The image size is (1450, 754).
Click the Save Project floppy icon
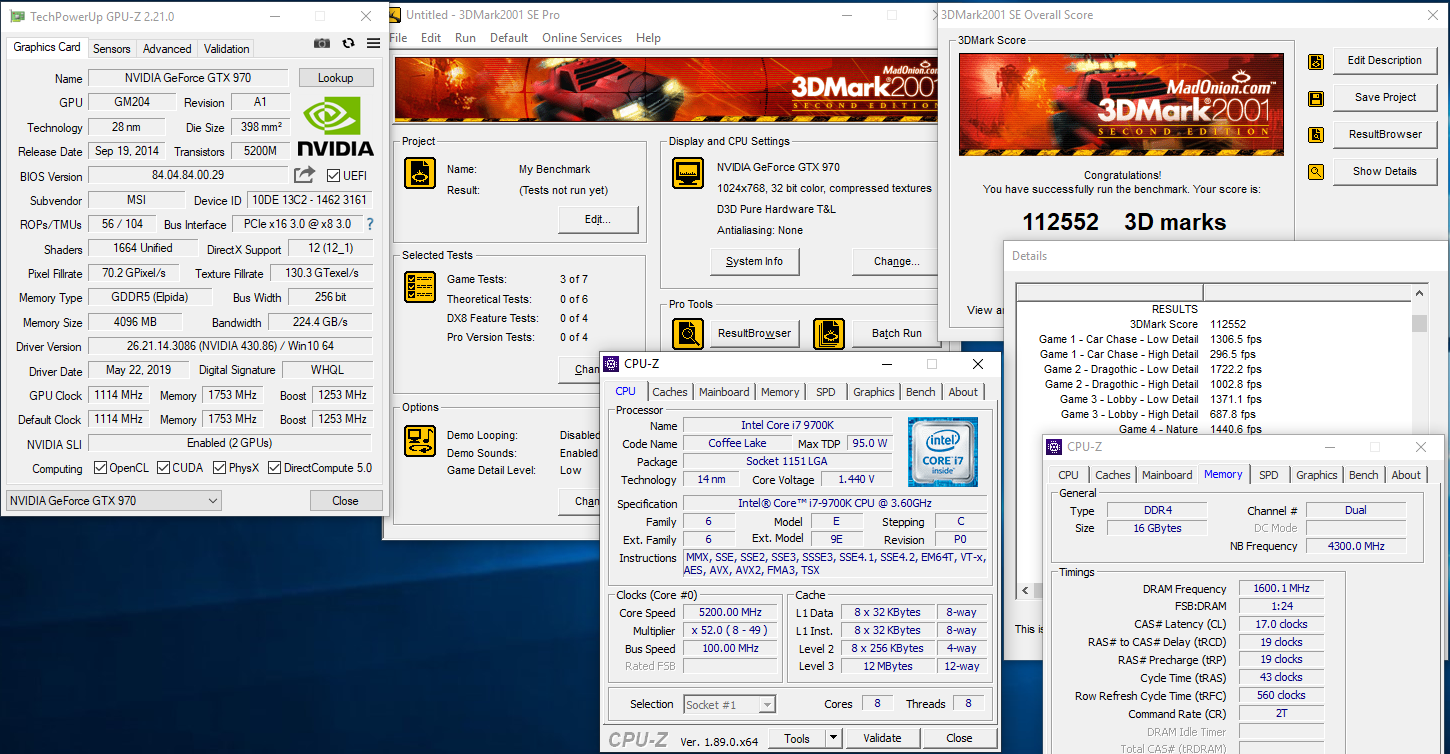pyautogui.click(x=1316, y=99)
